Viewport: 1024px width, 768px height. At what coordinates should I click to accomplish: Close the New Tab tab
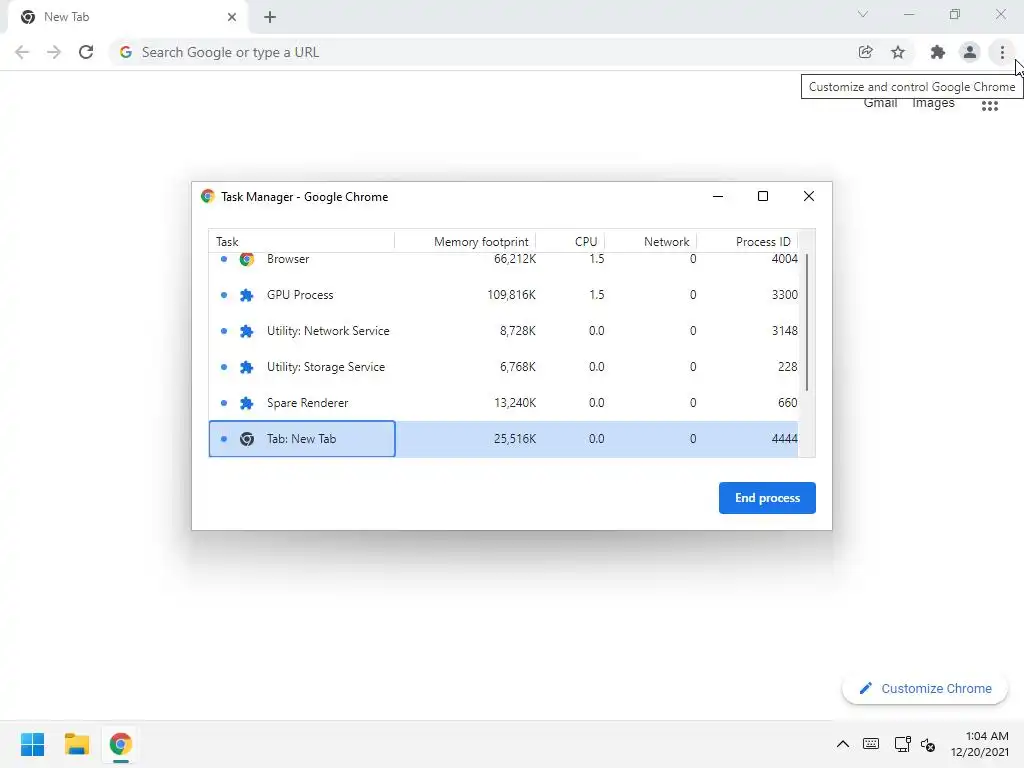tap(232, 17)
